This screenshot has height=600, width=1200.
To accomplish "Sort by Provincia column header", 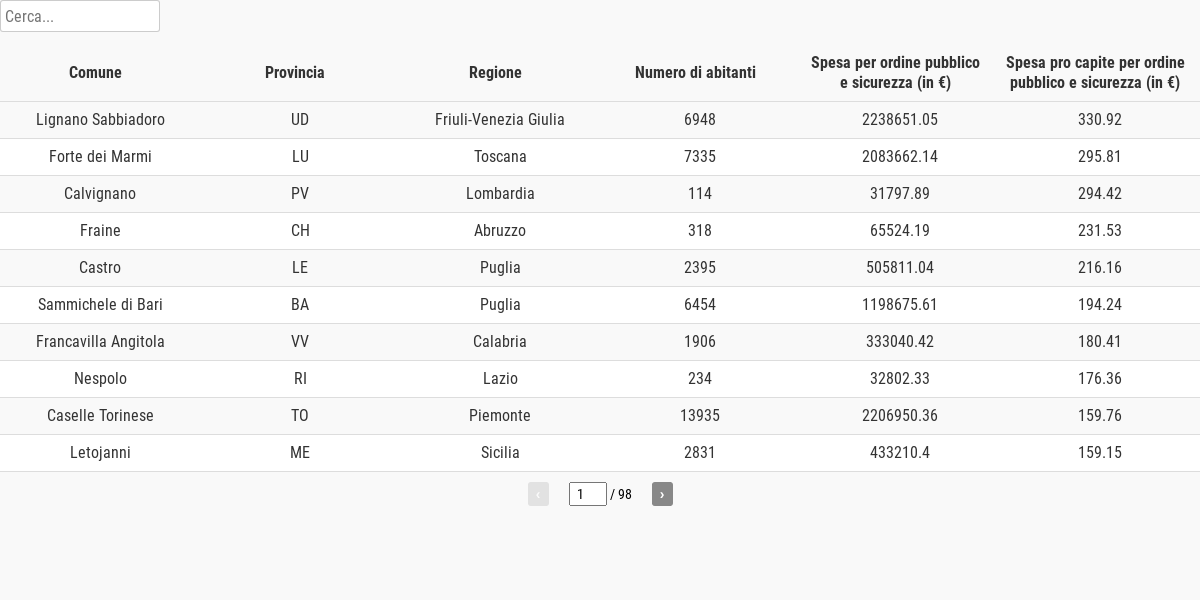I will click(x=295, y=72).
